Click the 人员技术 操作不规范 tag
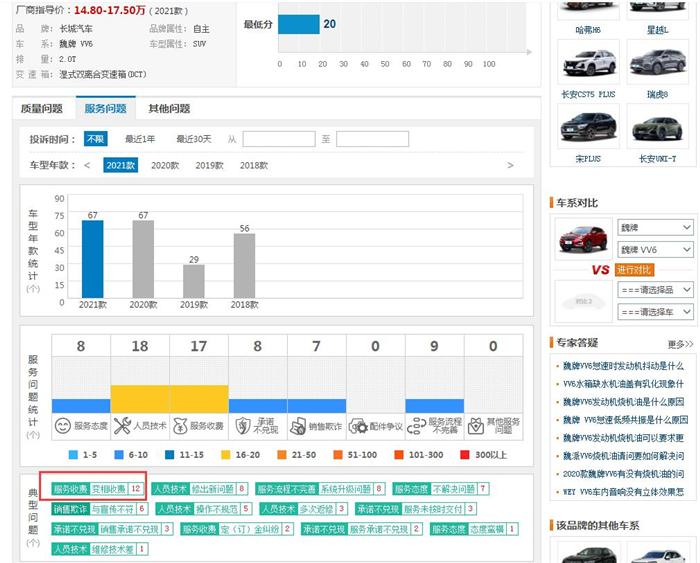 pos(204,509)
